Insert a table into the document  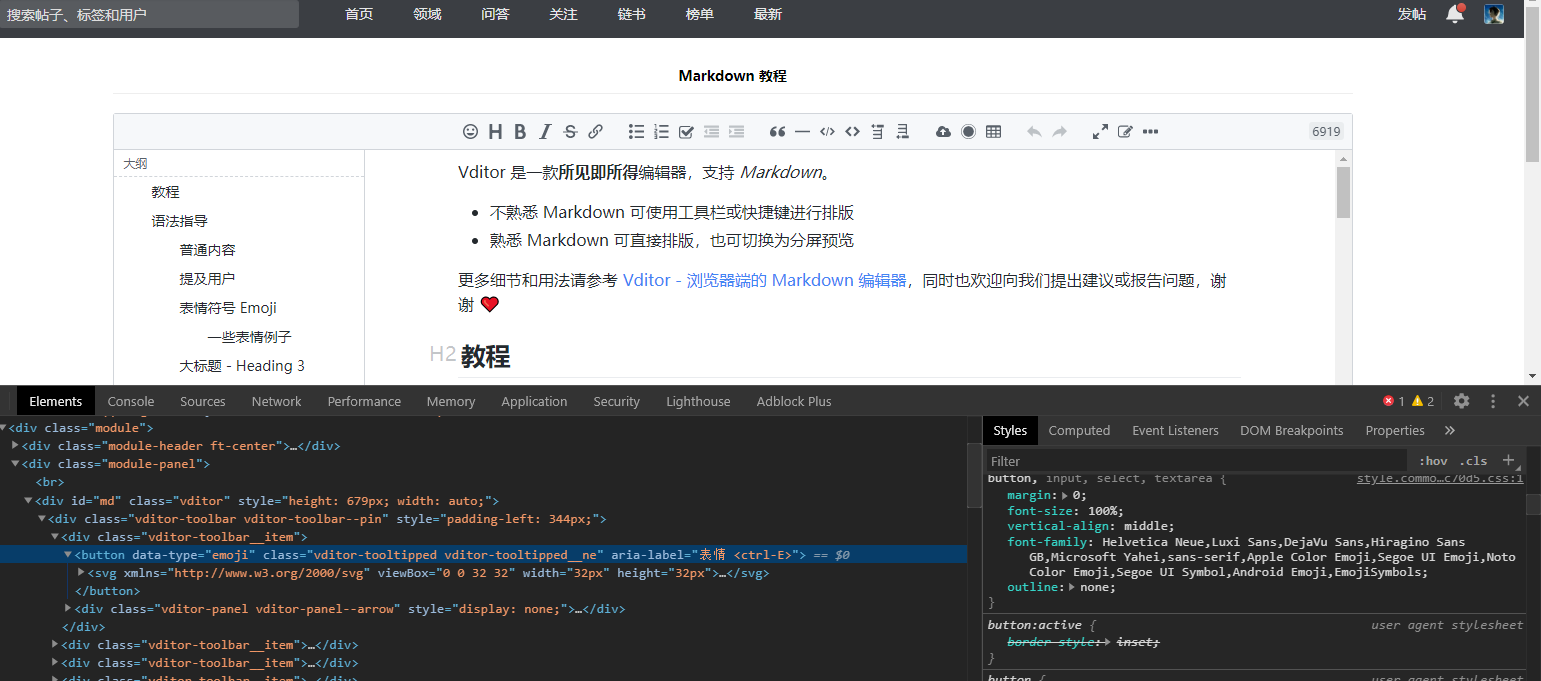(993, 131)
